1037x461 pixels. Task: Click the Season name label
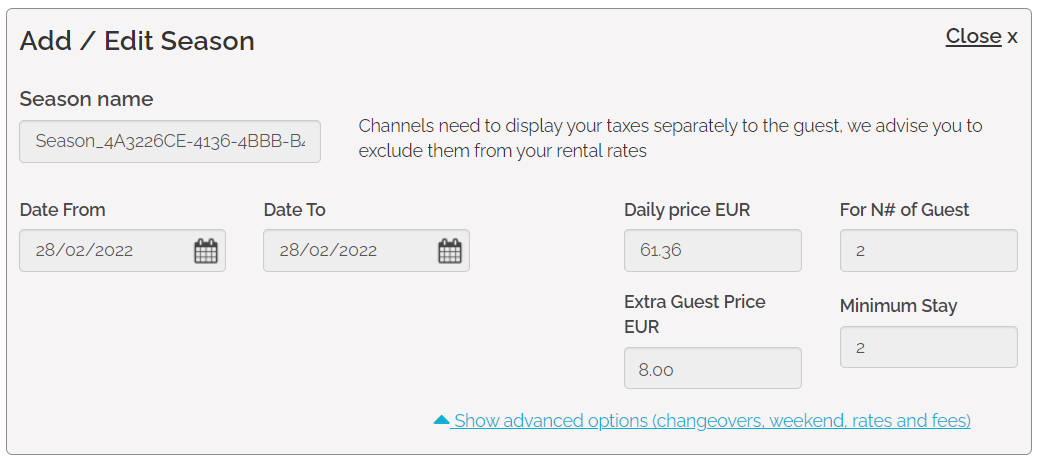[86, 99]
